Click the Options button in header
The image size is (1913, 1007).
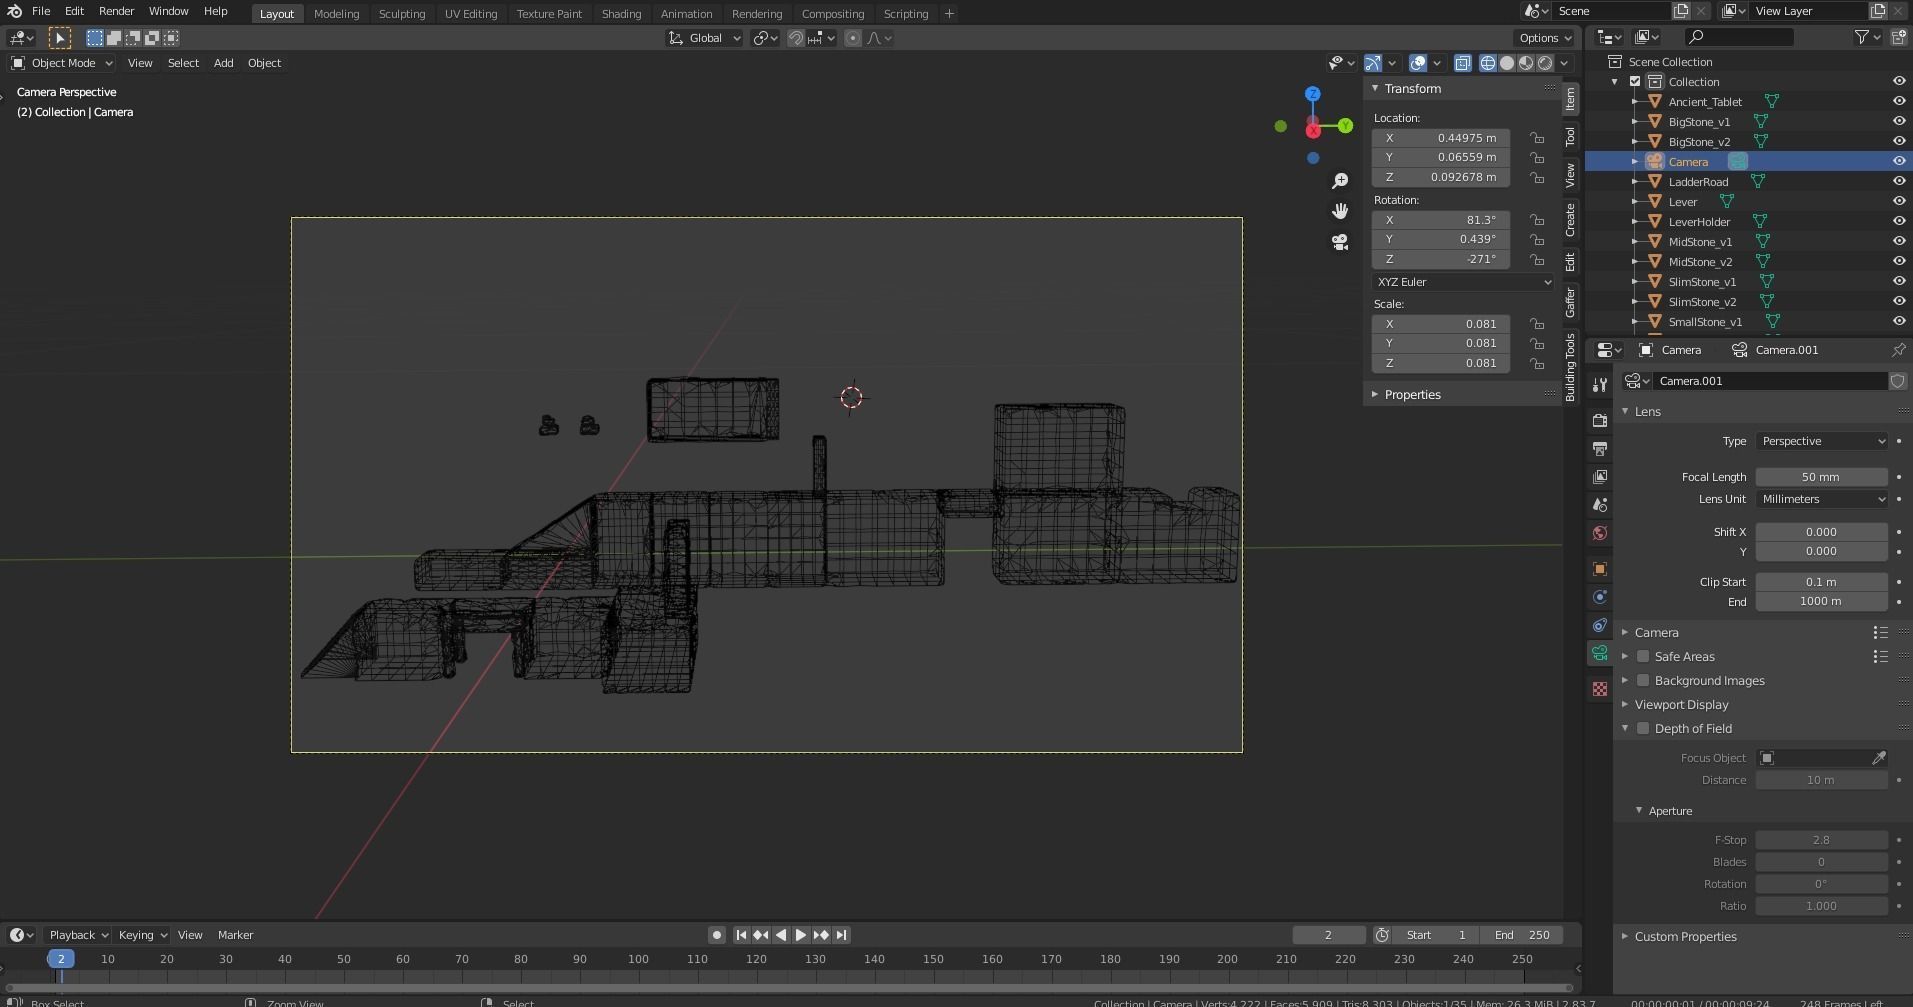[1546, 38]
